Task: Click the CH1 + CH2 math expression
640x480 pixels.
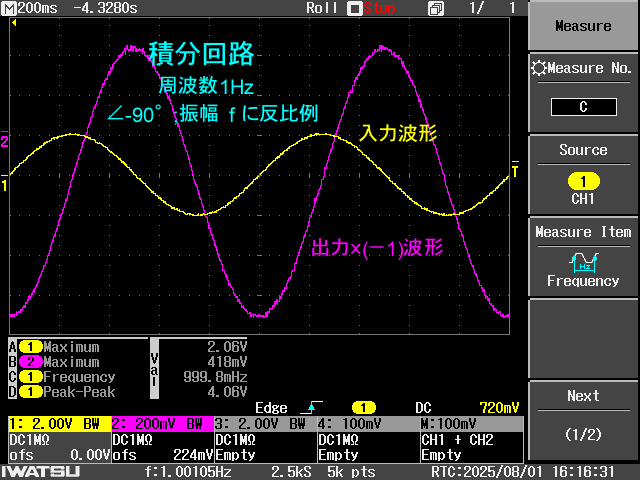Action: [457, 440]
